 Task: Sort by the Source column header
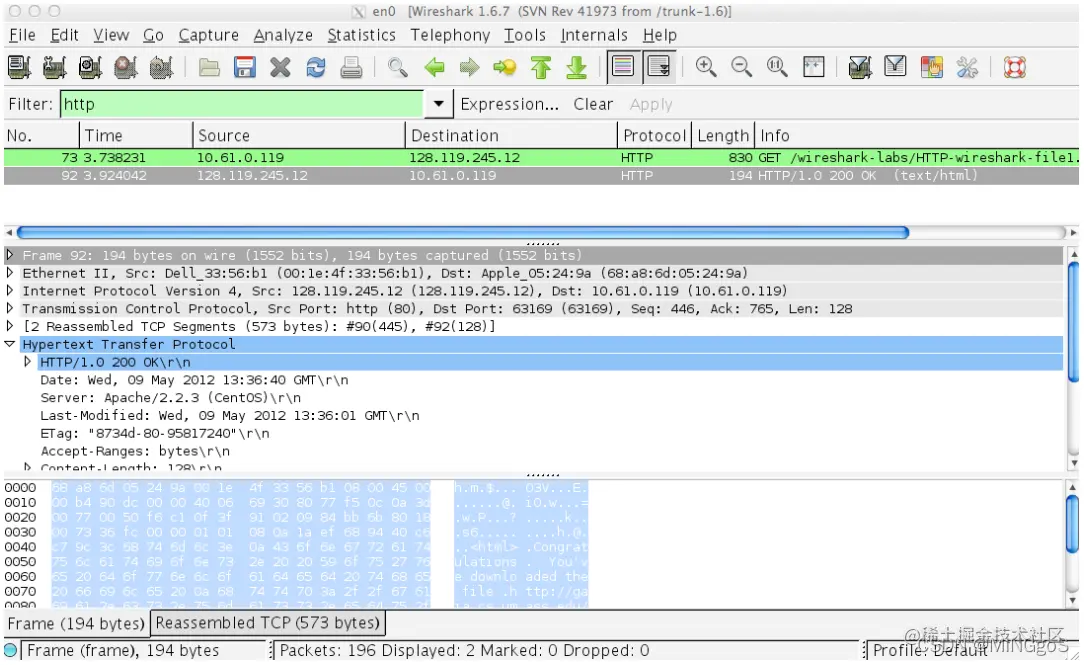[299, 135]
